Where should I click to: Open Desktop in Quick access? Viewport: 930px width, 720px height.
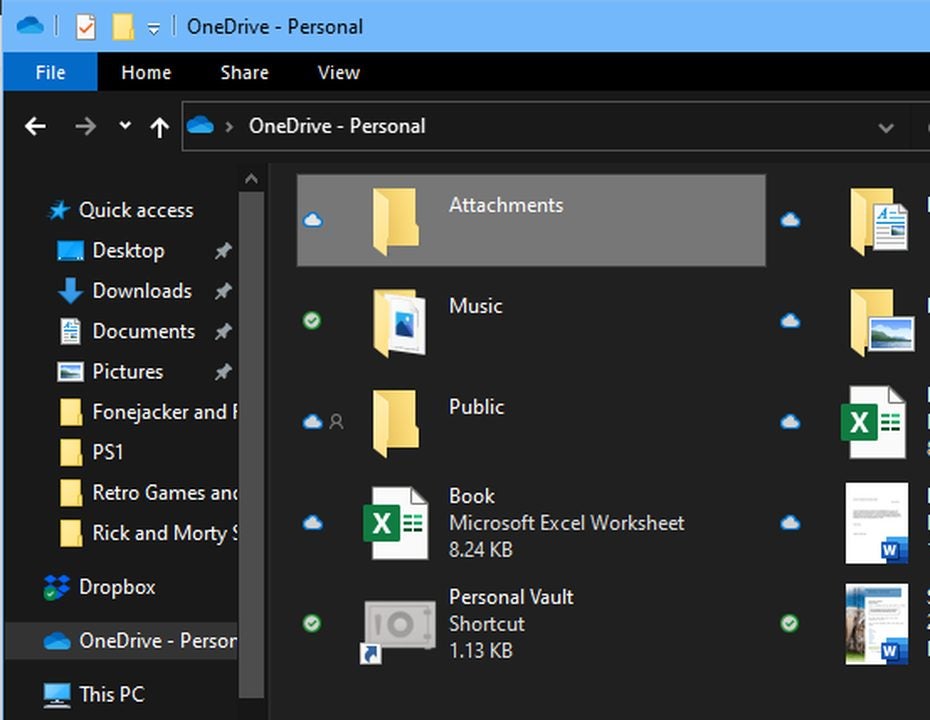[128, 250]
